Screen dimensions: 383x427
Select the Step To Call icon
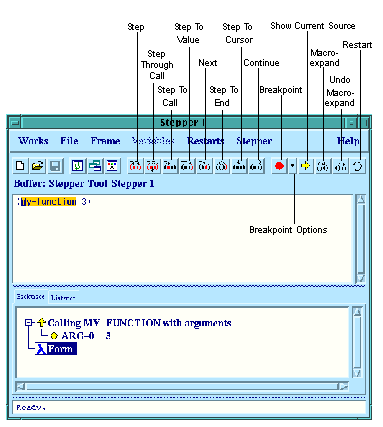(x=170, y=166)
